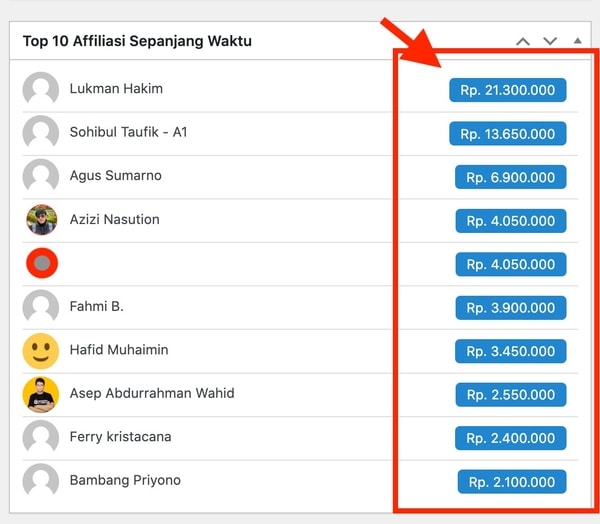Click Asep Abdurrahman Wahid's profile photo
Screen dimensions: 600x524
41,394
